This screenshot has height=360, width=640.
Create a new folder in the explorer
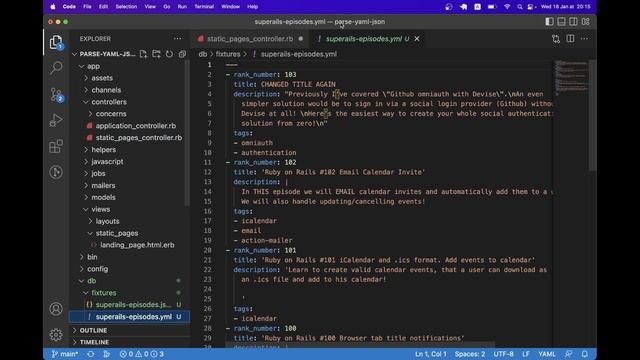156,54
